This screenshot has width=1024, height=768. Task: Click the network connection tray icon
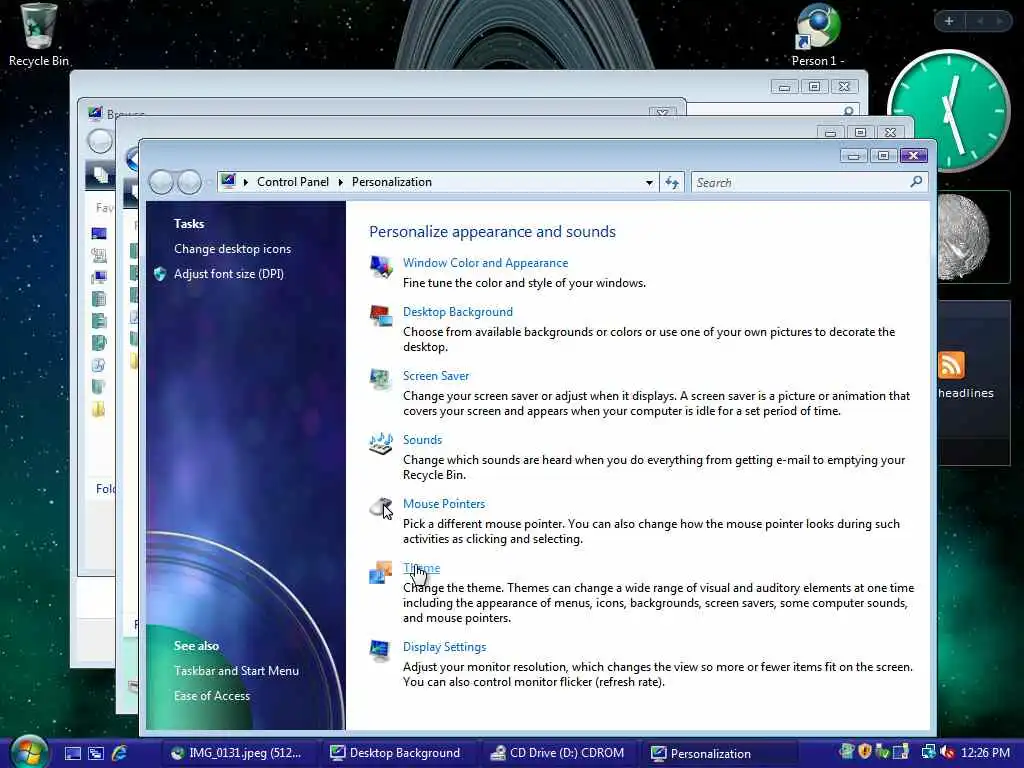coord(928,752)
